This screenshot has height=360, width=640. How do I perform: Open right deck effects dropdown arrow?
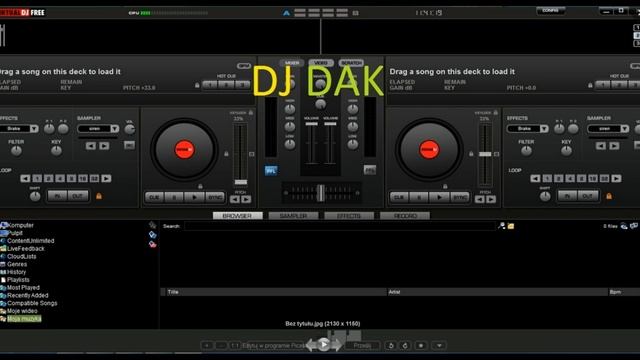click(544, 129)
